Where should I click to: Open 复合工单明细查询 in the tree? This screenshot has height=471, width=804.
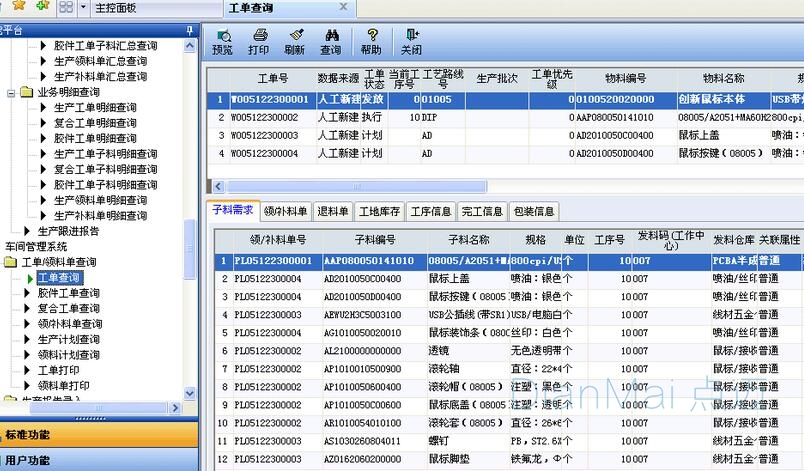(x=95, y=123)
